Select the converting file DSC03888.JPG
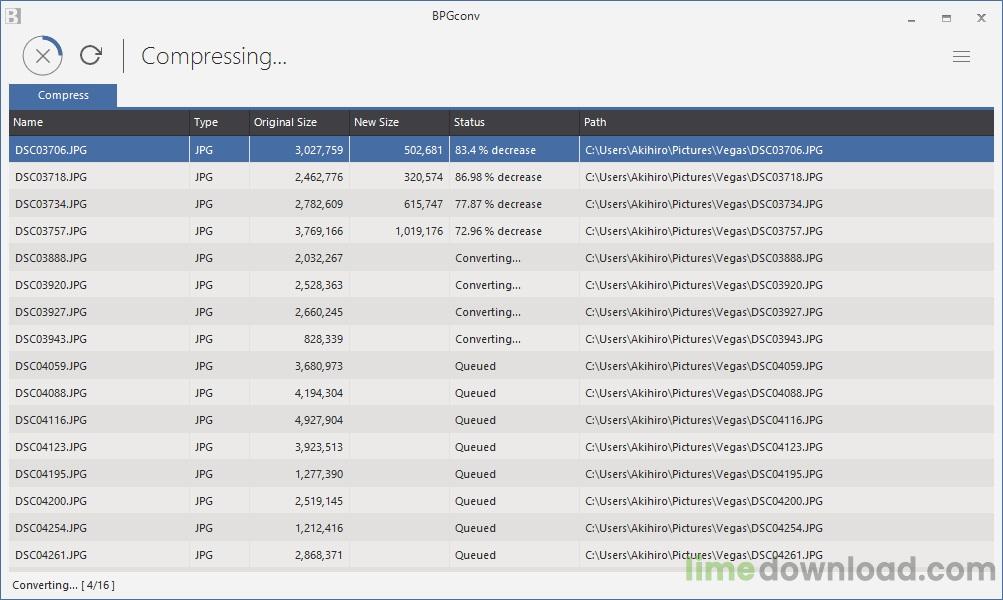The width and height of the screenshot is (1003, 600). [x=51, y=258]
